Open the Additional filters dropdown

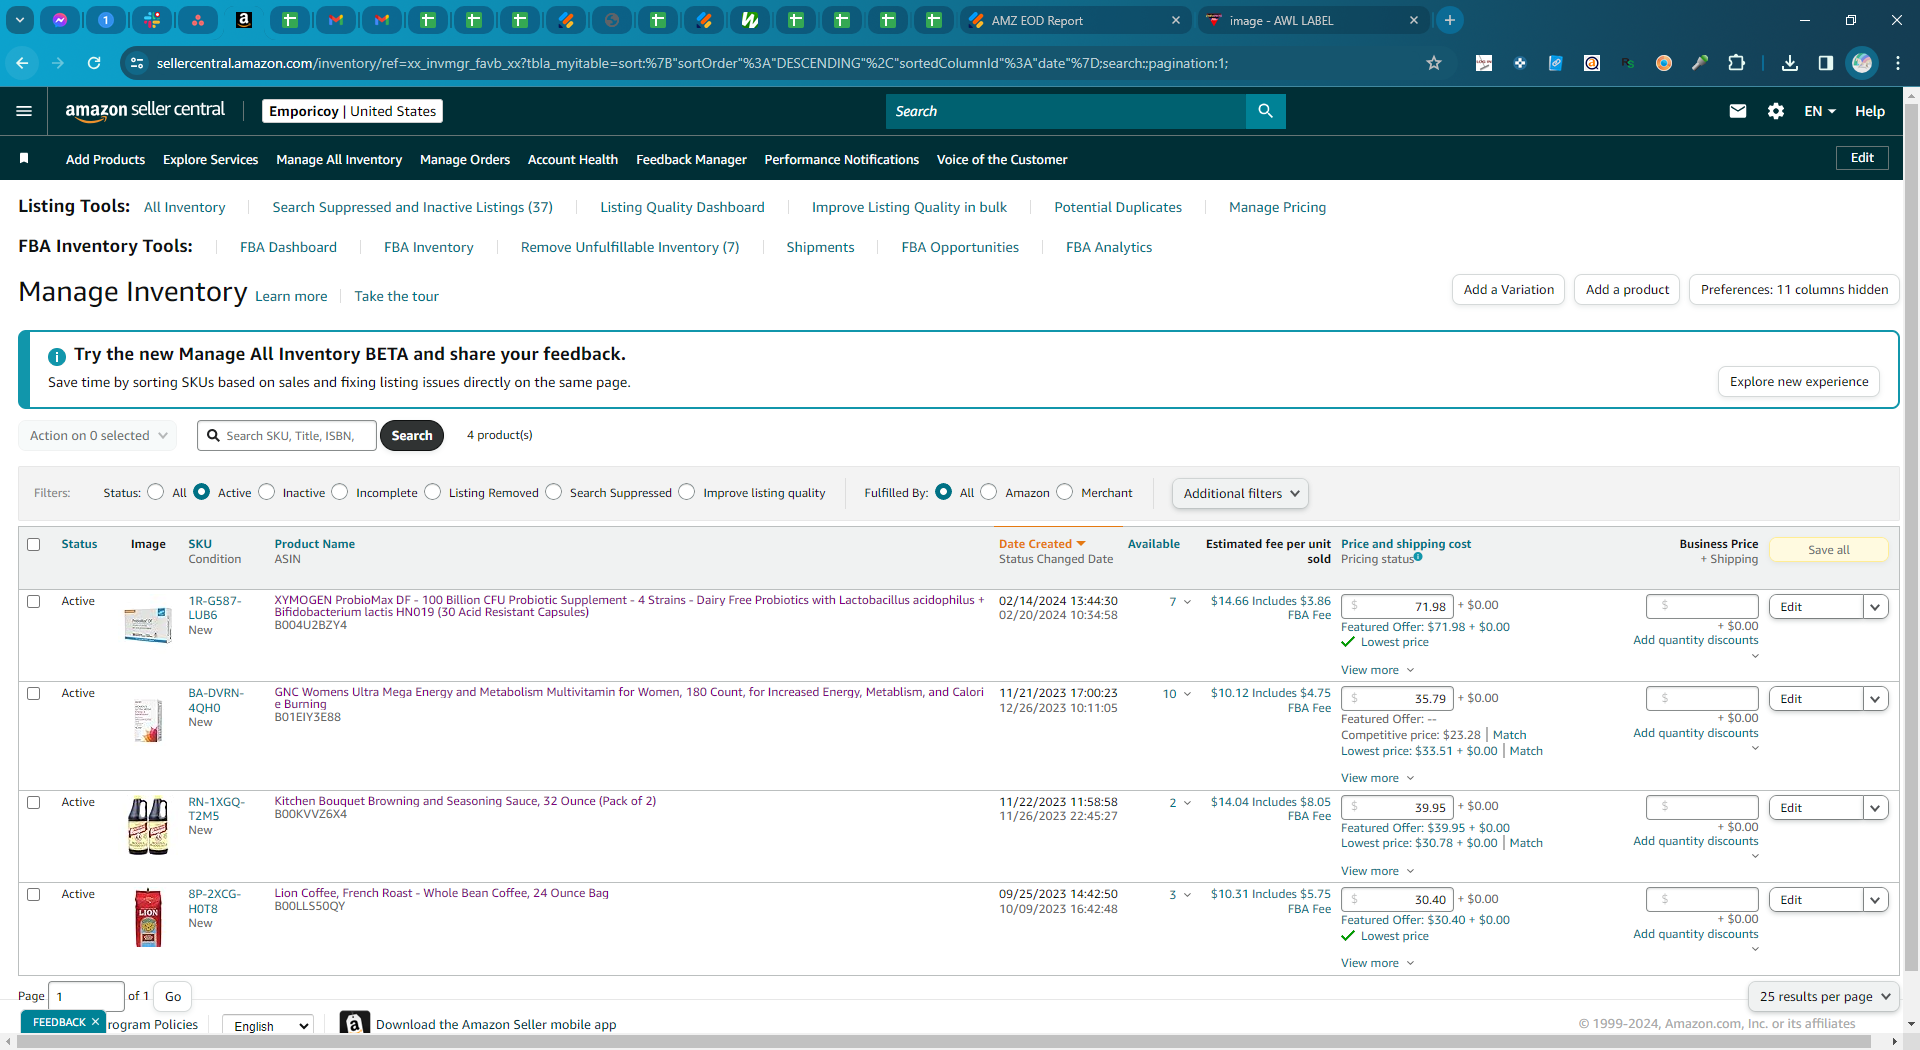tap(1240, 493)
